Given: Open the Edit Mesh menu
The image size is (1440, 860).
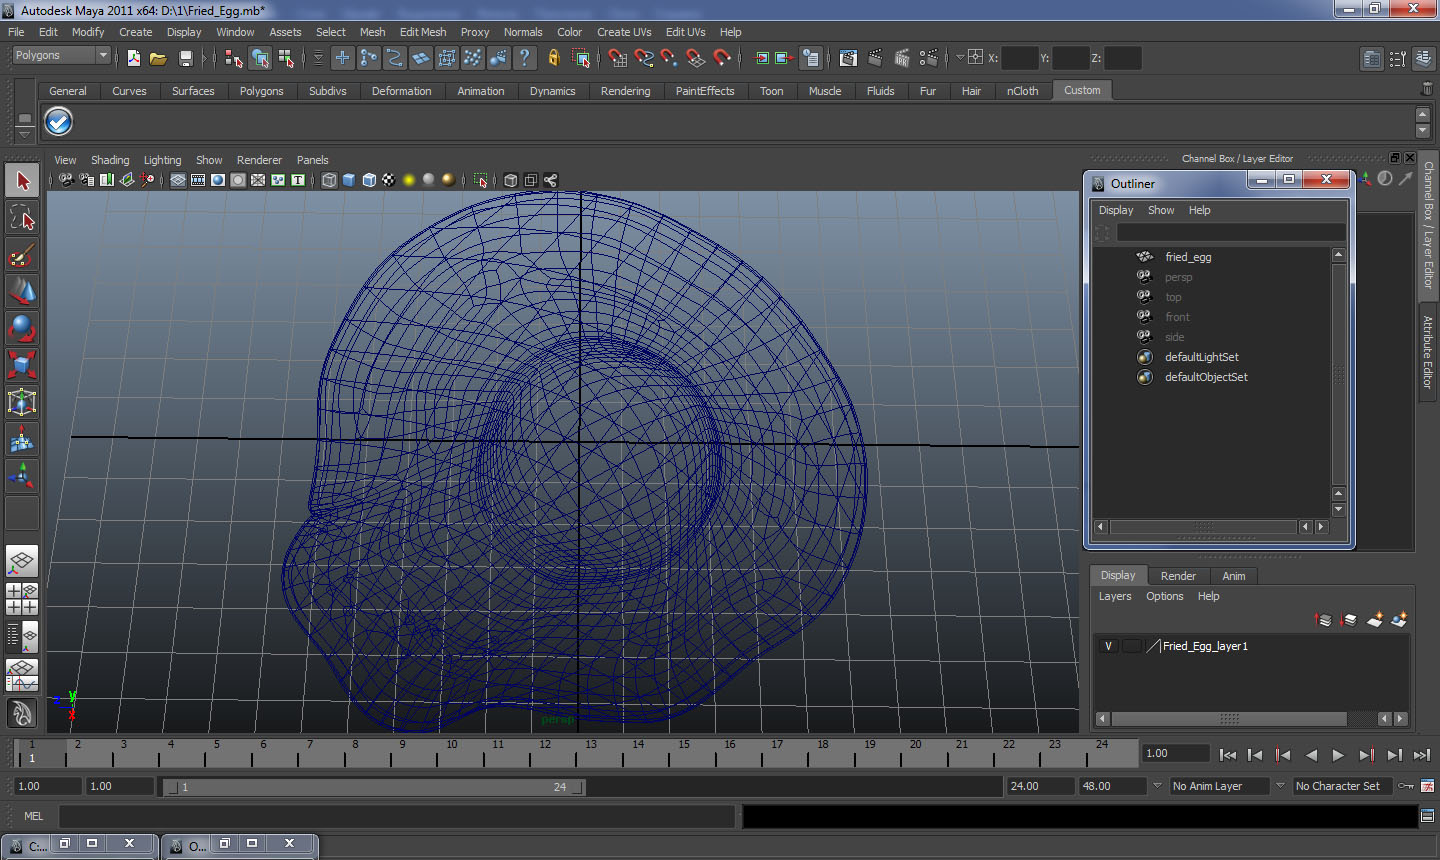Looking at the screenshot, I should coord(423,32).
